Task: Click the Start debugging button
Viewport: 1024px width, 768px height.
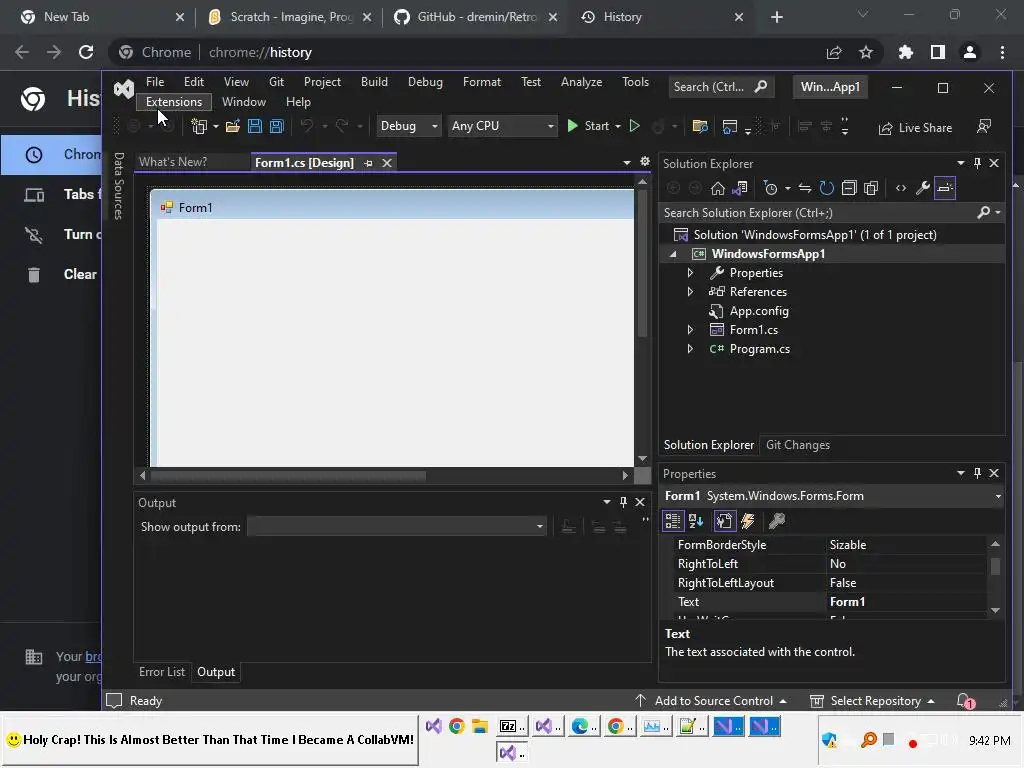Action: coord(588,126)
